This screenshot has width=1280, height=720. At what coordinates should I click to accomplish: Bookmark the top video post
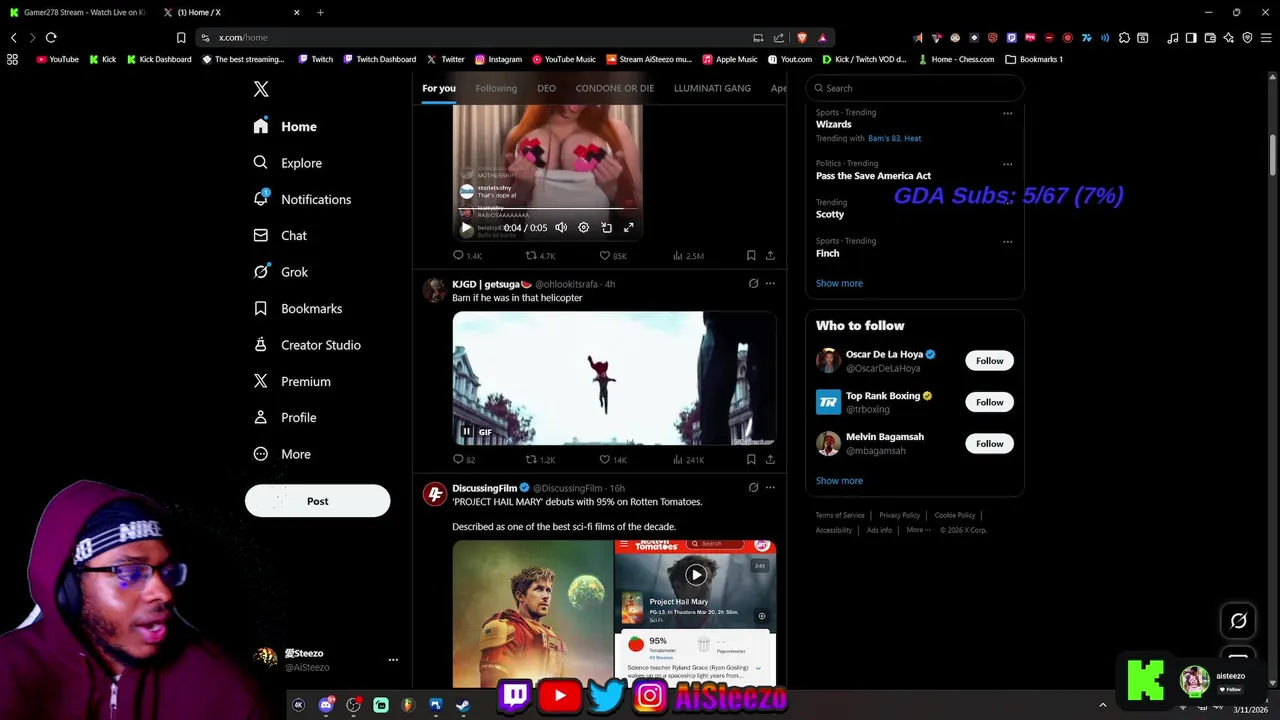751,256
